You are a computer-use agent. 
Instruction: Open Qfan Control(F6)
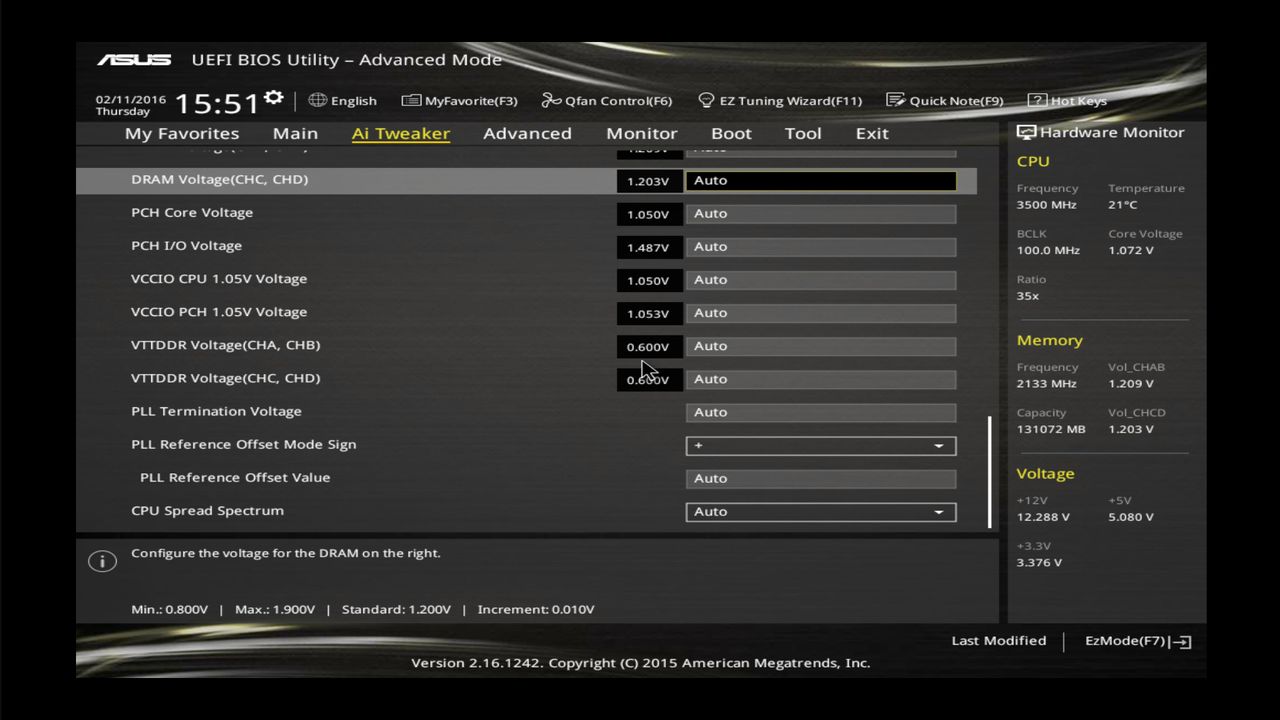click(x=607, y=100)
